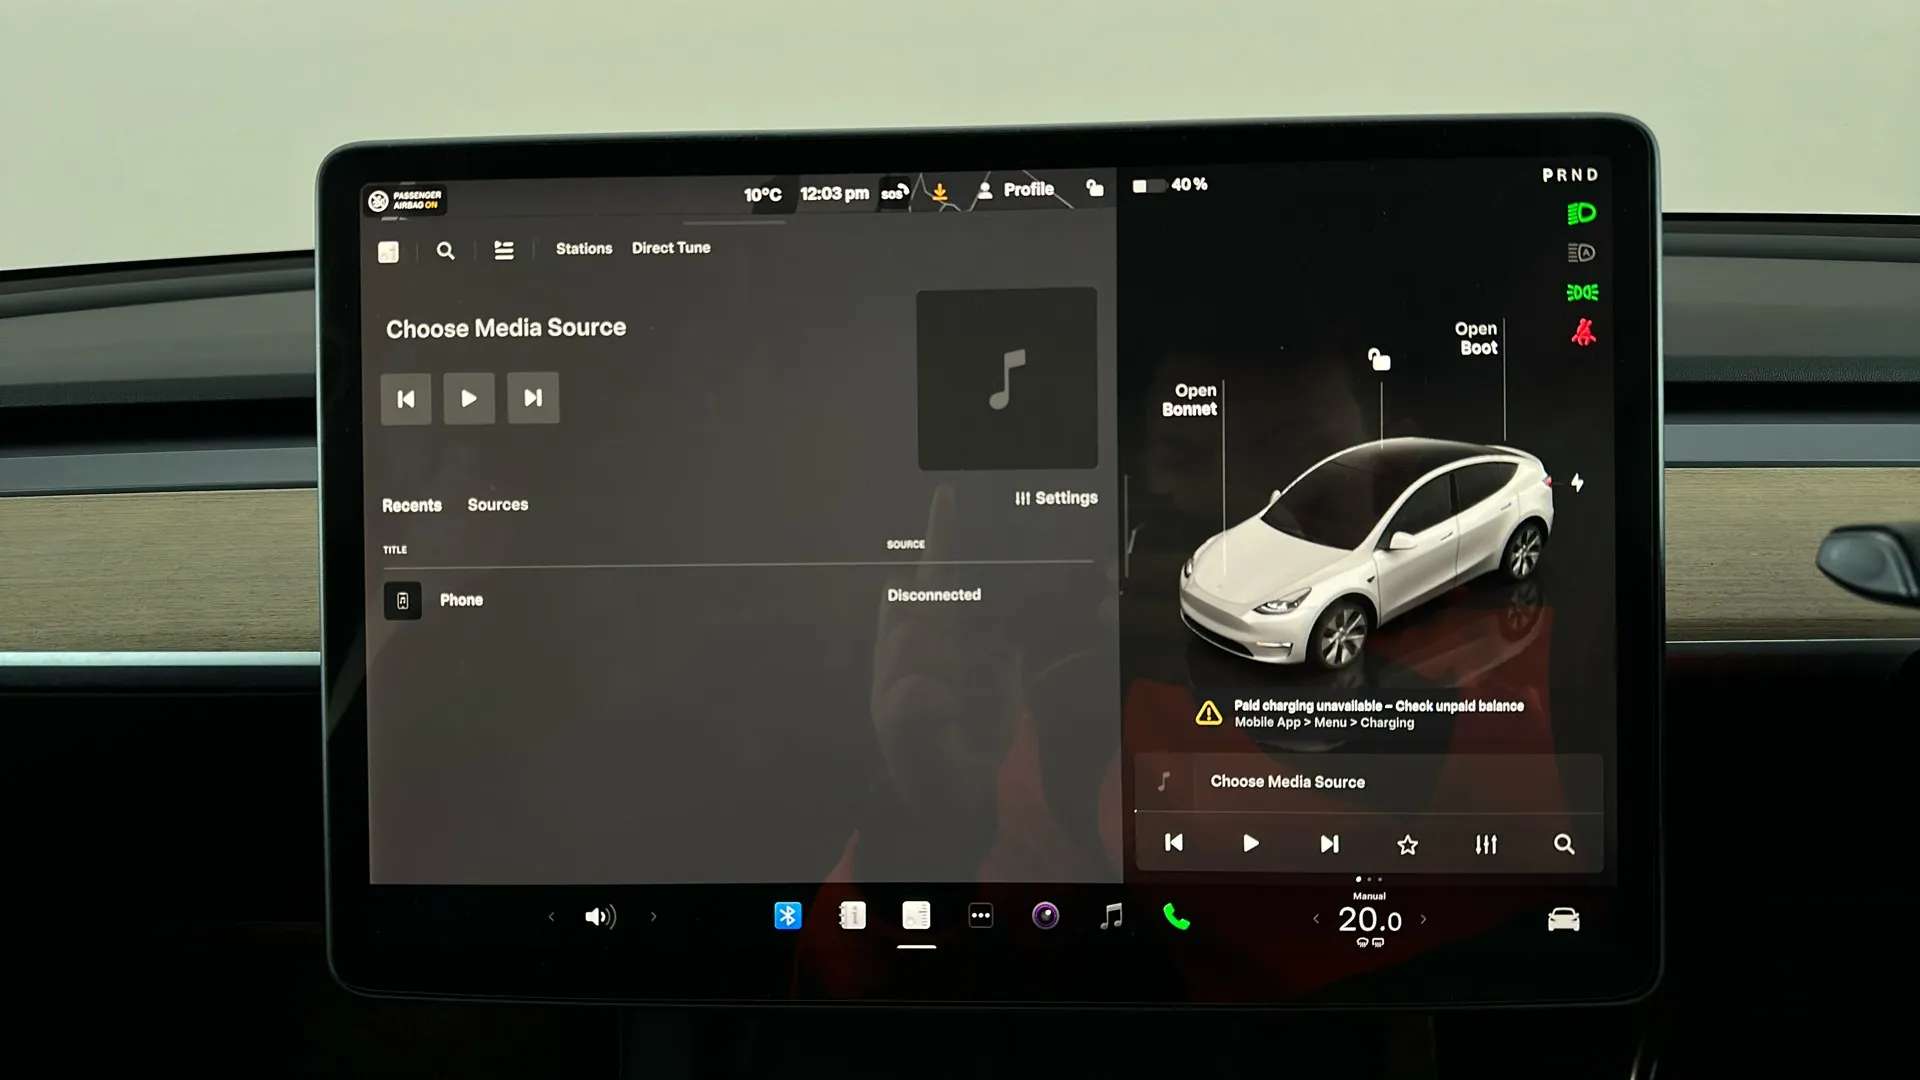Open climate controls via 20.0 temperature
The height and width of the screenshot is (1080, 1920).
[x=1370, y=920]
